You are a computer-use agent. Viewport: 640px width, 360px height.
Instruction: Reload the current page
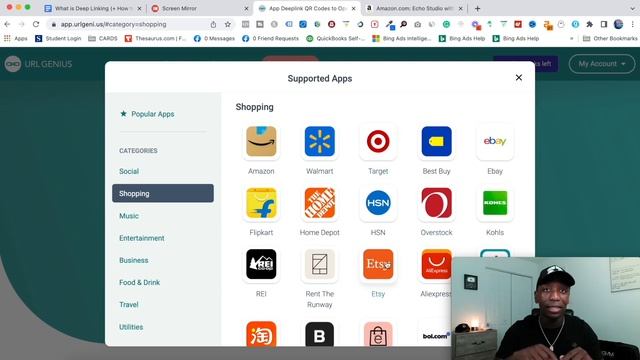[36, 24]
